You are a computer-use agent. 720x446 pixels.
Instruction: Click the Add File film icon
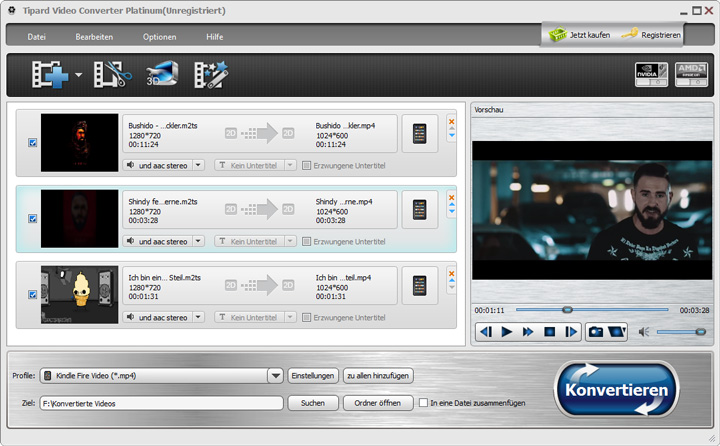(50, 74)
